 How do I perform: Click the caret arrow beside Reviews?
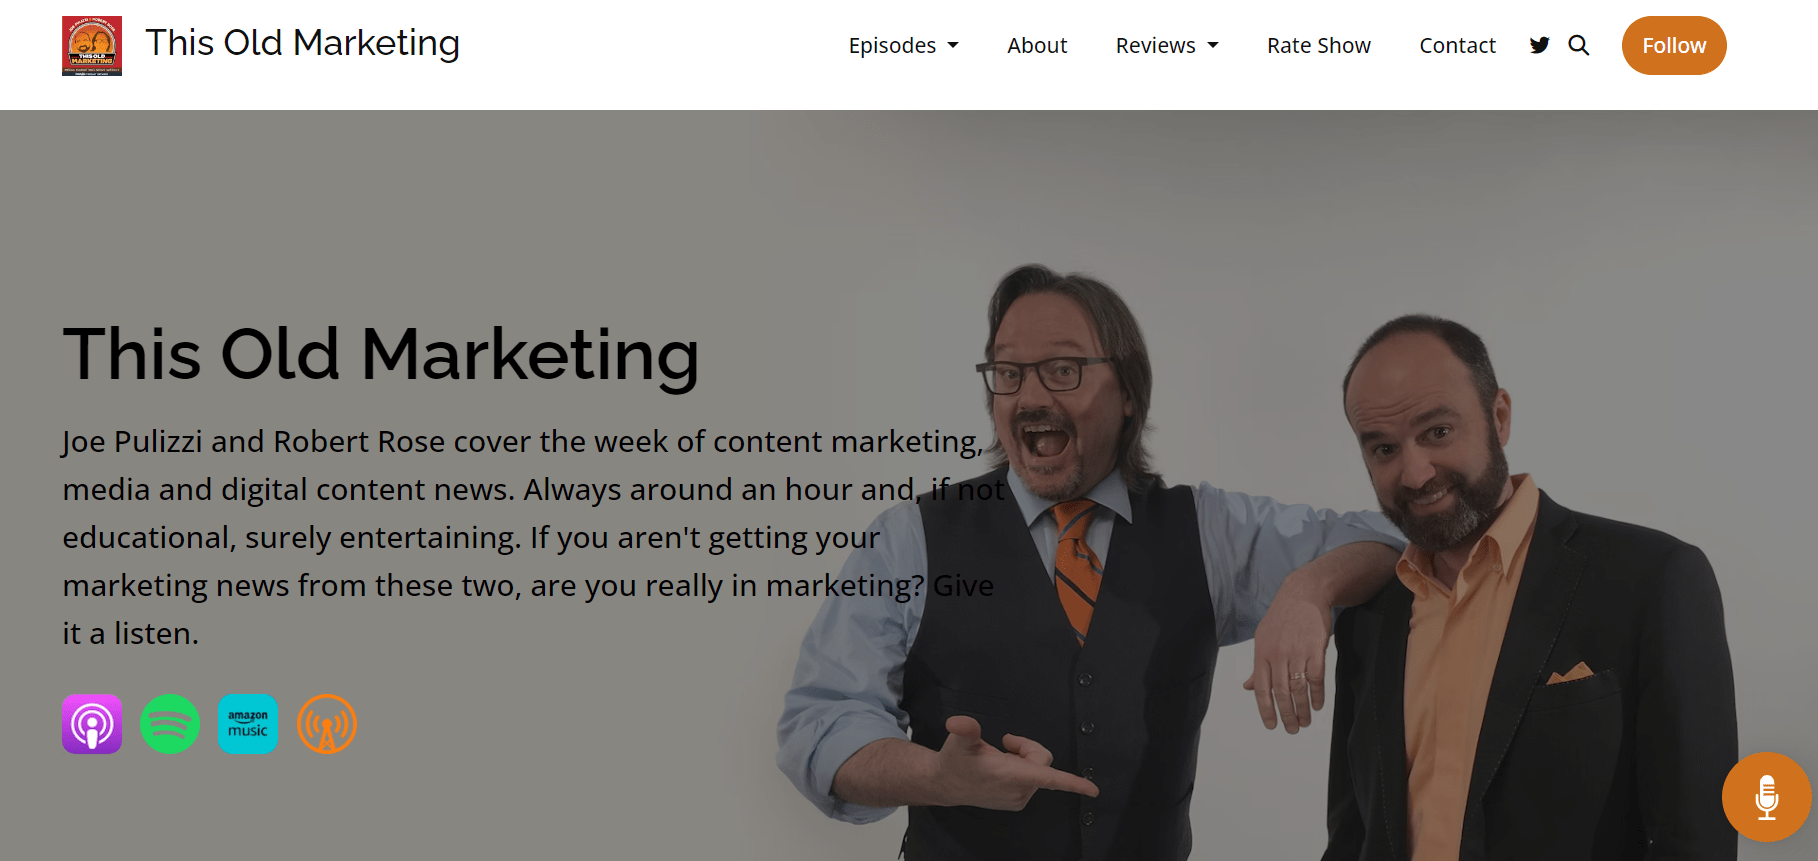point(1213,46)
